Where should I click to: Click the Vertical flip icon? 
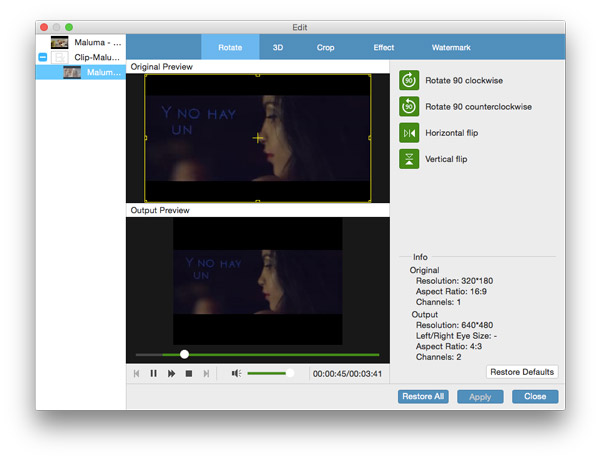pos(409,159)
